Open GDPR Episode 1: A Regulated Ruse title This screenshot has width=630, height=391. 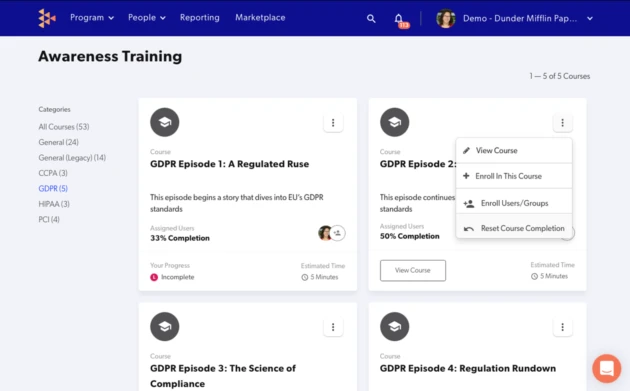pos(229,164)
